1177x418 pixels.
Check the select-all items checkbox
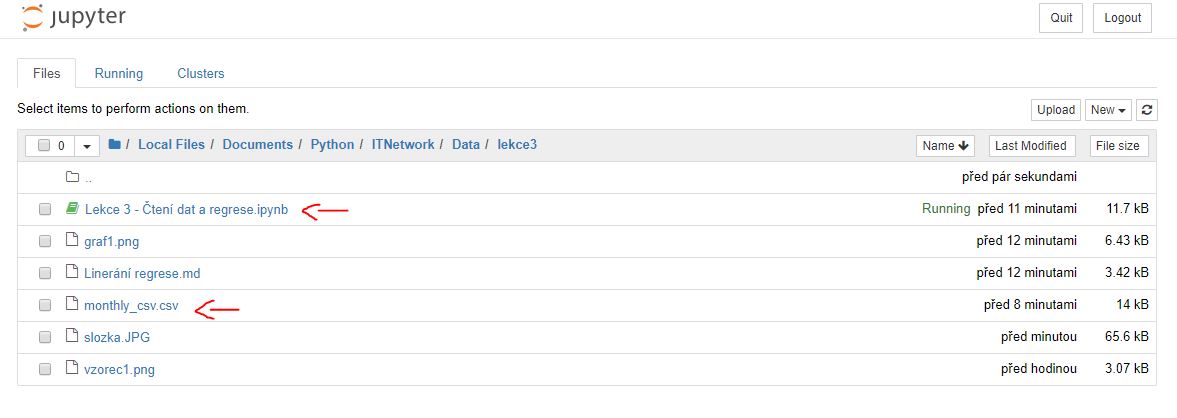pos(44,146)
